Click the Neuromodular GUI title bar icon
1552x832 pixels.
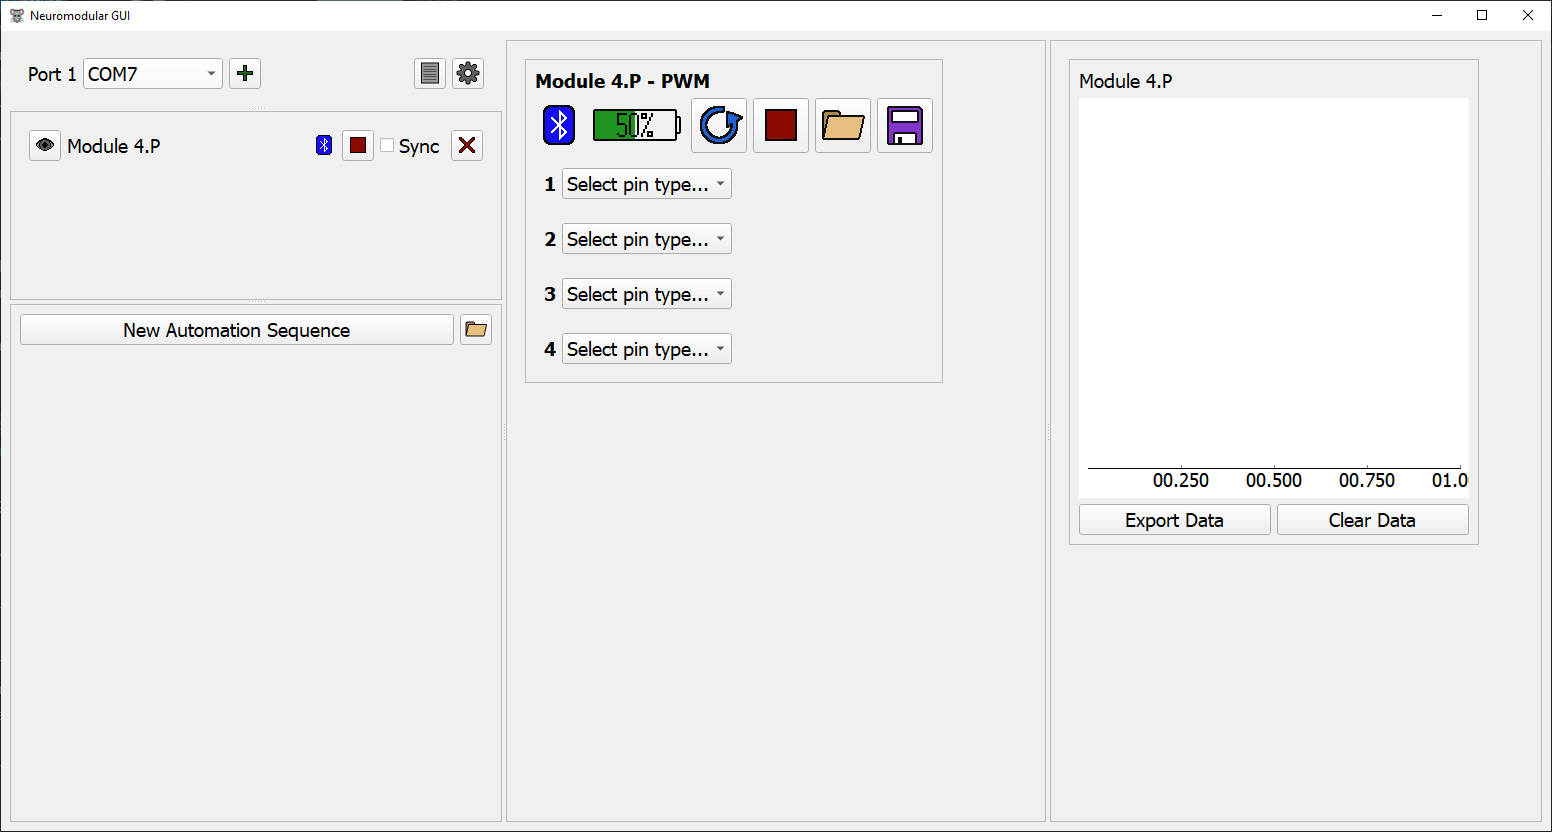17,15
